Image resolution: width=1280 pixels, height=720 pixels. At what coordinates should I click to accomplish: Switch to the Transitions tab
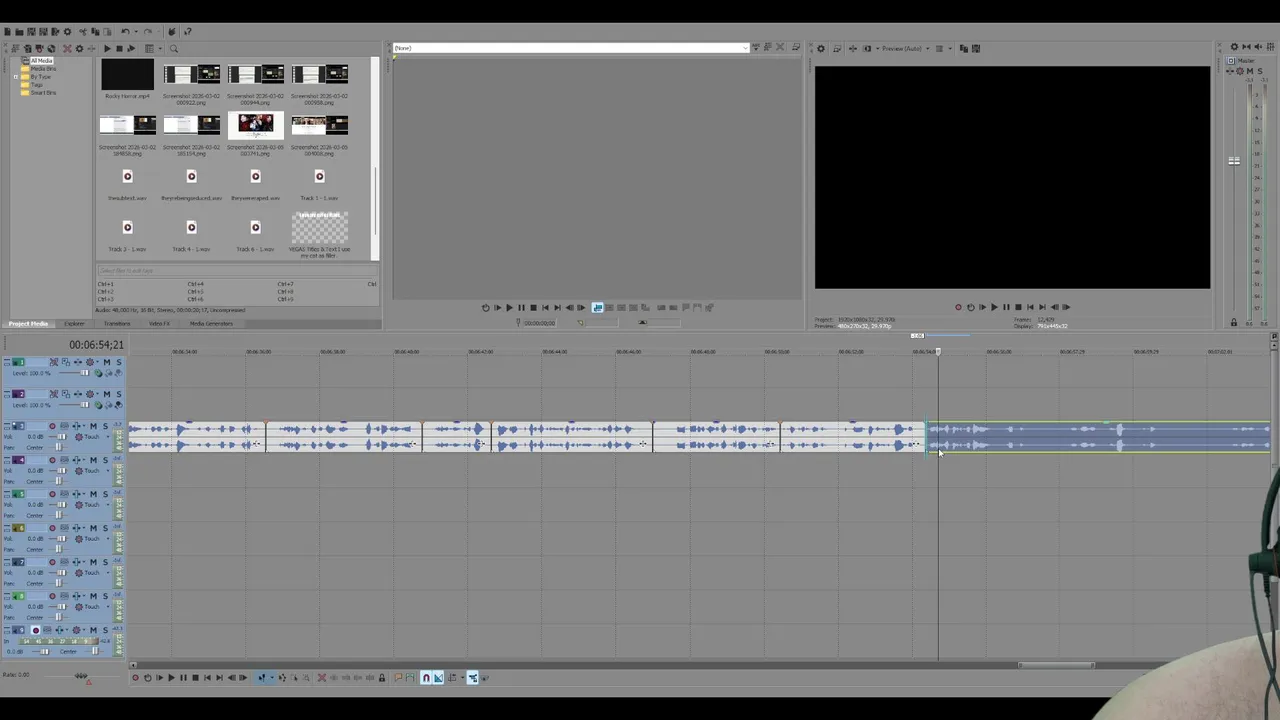[x=117, y=324]
